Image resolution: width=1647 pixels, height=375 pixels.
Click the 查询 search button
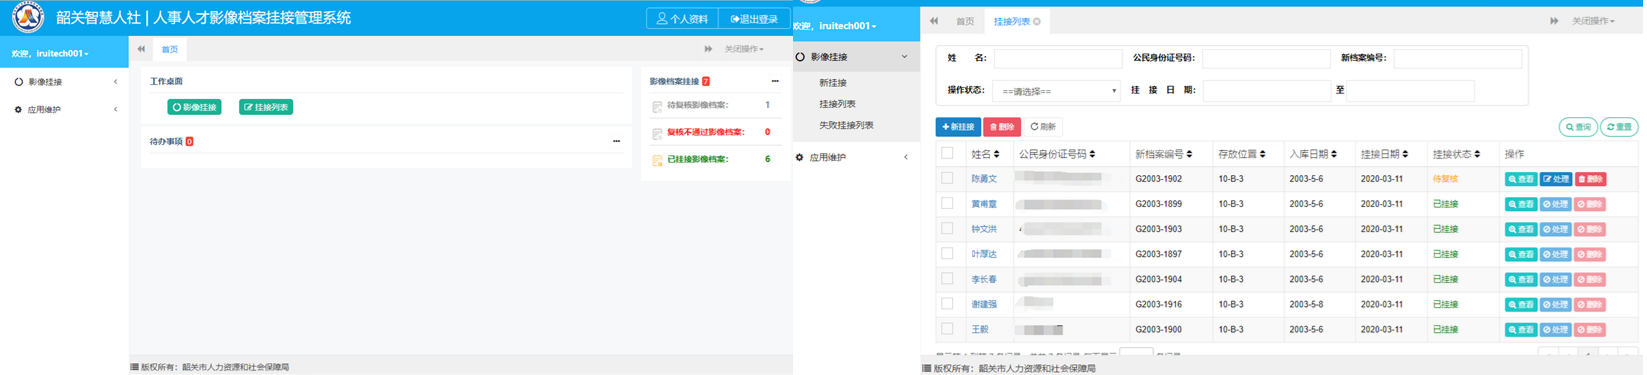click(x=1579, y=127)
